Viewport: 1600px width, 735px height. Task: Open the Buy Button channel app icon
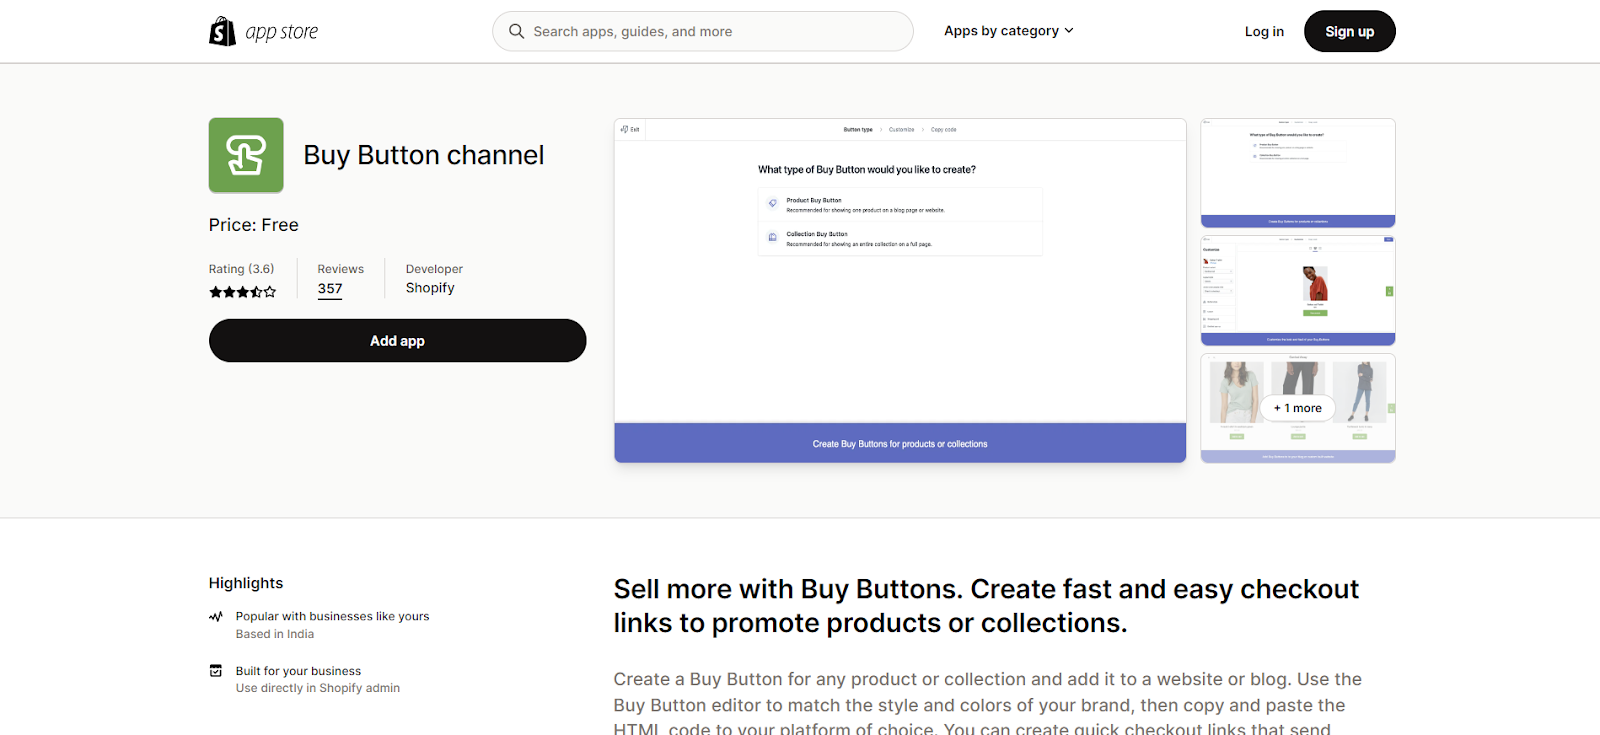click(246, 155)
